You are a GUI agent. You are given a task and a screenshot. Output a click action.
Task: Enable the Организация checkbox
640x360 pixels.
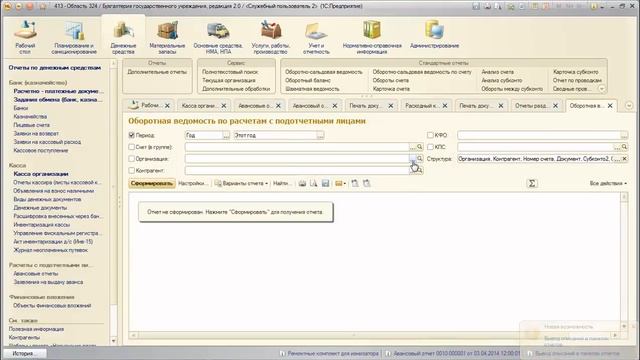pyautogui.click(x=131, y=159)
